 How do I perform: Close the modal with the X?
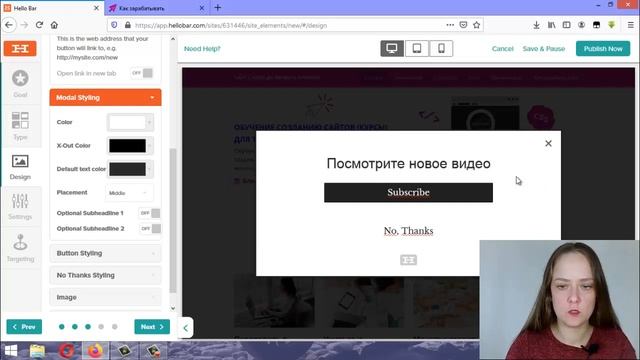click(x=548, y=143)
